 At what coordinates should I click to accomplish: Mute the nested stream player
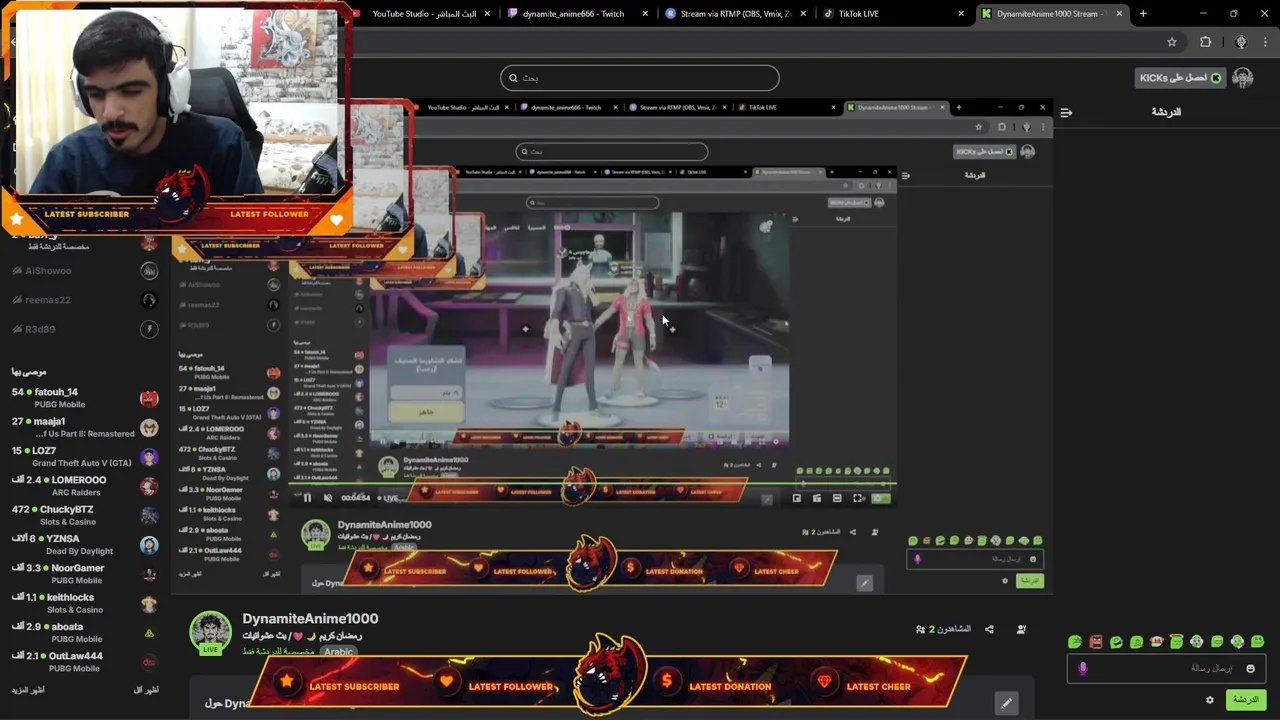(327, 498)
